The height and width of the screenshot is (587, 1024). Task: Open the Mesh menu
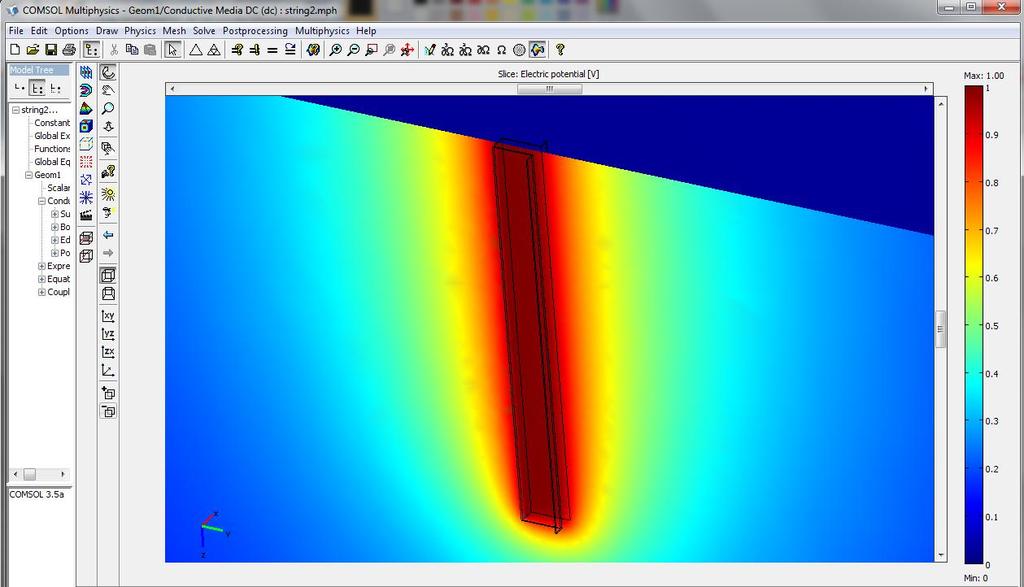point(174,31)
